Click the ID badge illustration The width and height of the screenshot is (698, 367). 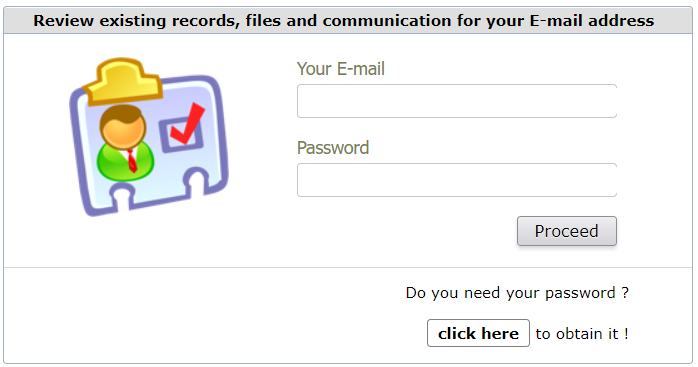click(x=149, y=137)
